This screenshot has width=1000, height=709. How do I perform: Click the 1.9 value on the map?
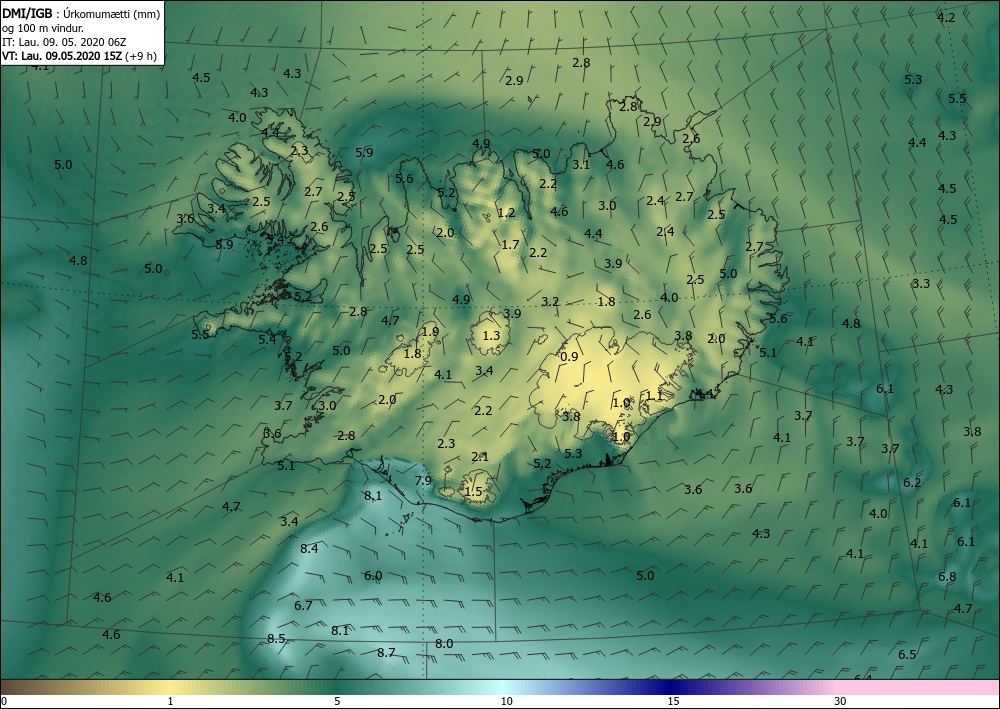pyautogui.click(x=430, y=332)
